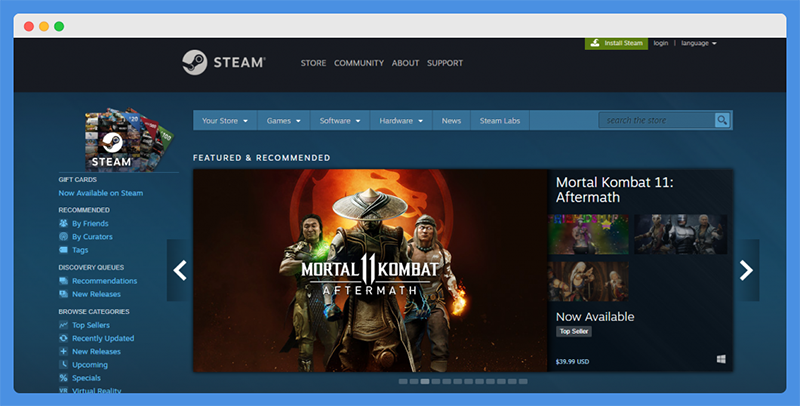
Task: Open the By Curators link
Action: click(92, 237)
